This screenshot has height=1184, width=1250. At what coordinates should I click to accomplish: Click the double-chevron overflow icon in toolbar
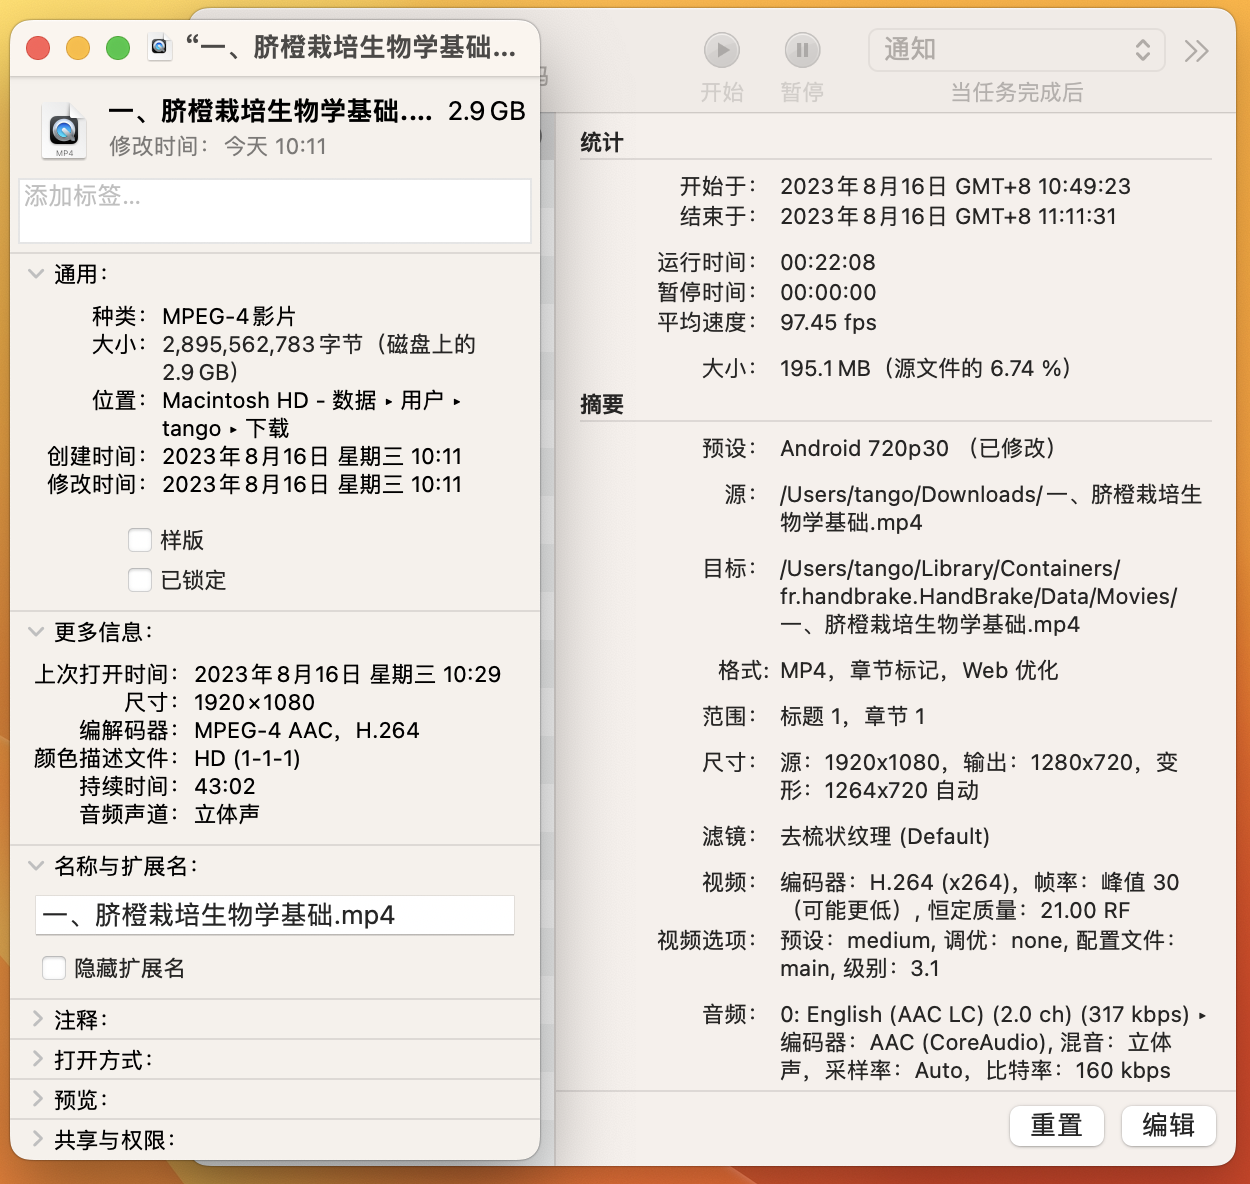point(1196,50)
